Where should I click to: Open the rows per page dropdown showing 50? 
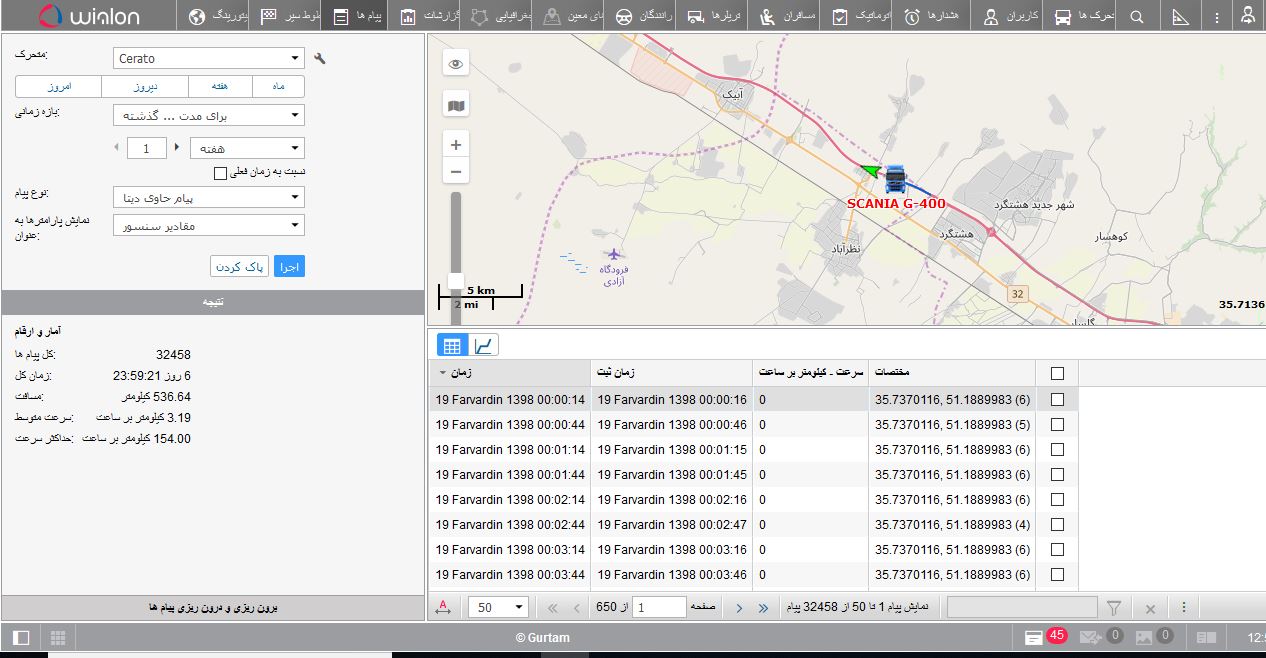pyautogui.click(x=499, y=608)
